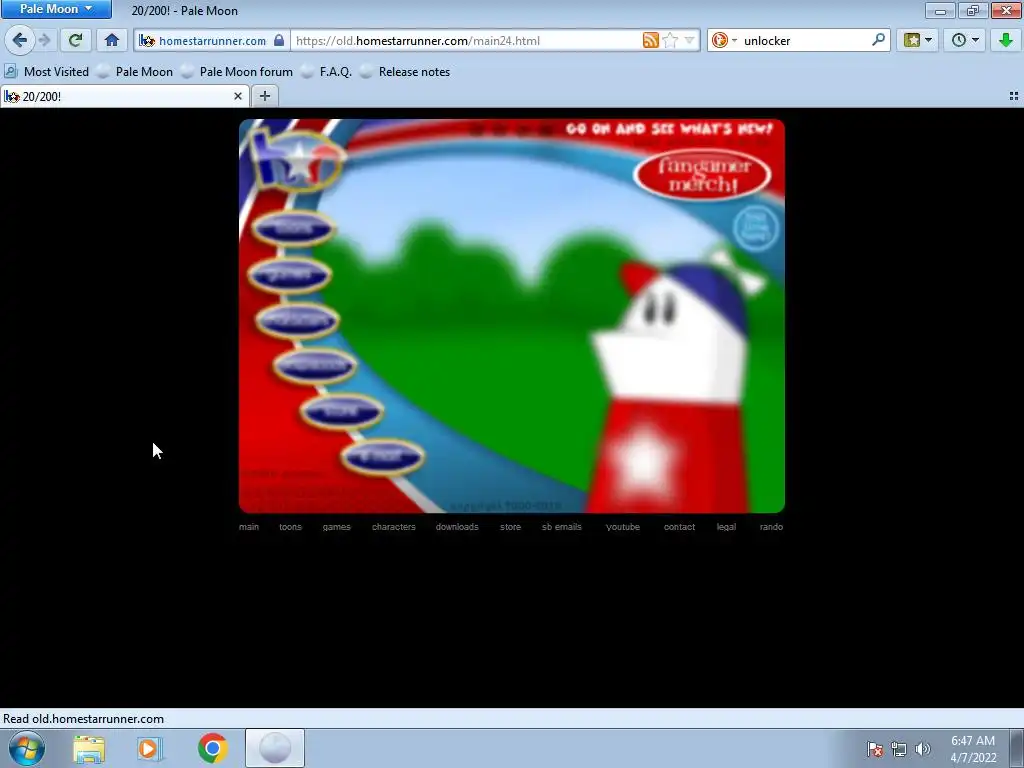Click the magnifying glass search icon
The width and height of the screenshot is (1024, 768).
[878, 40]
